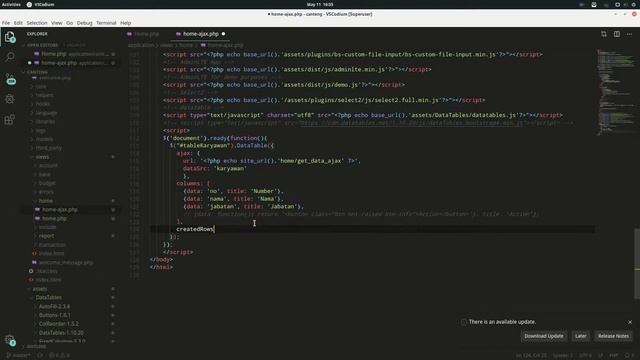Open the editor More Actions ellipsis
The height and width of the screenshot is (360, 640).
629,34
